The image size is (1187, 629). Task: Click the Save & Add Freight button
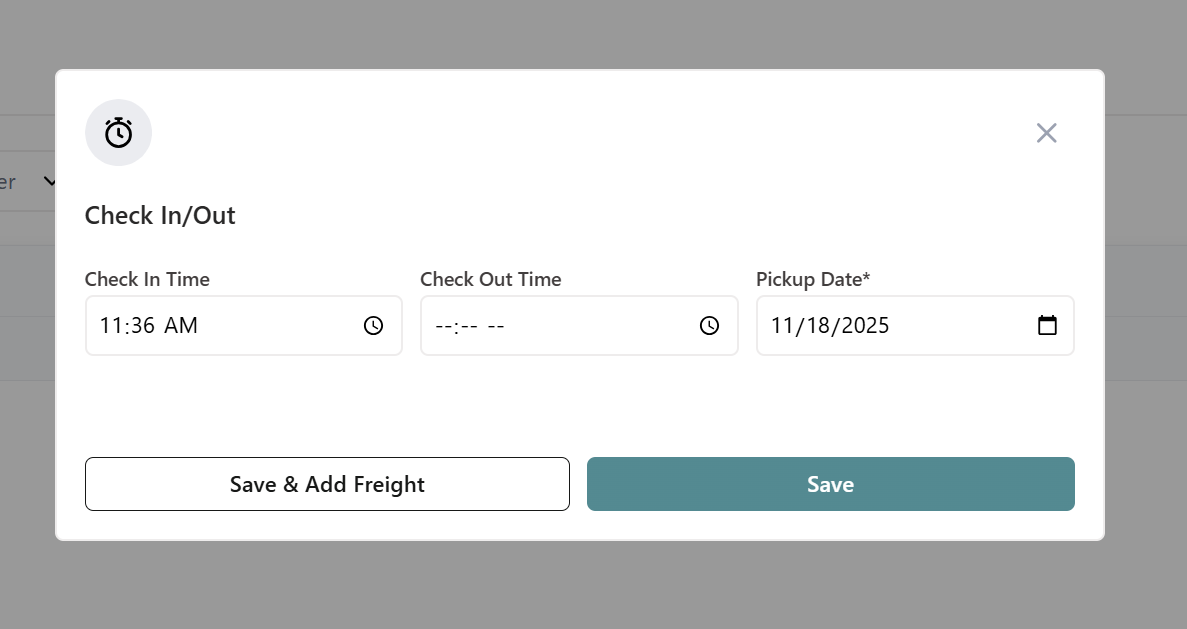coord(327,484)
